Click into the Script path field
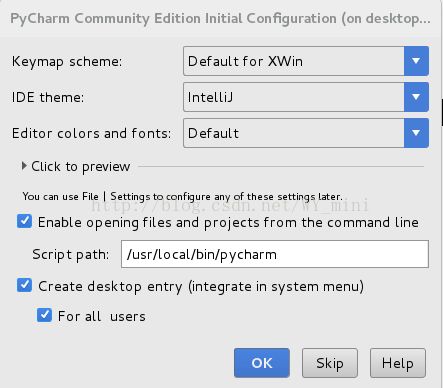 coord(275,254)
